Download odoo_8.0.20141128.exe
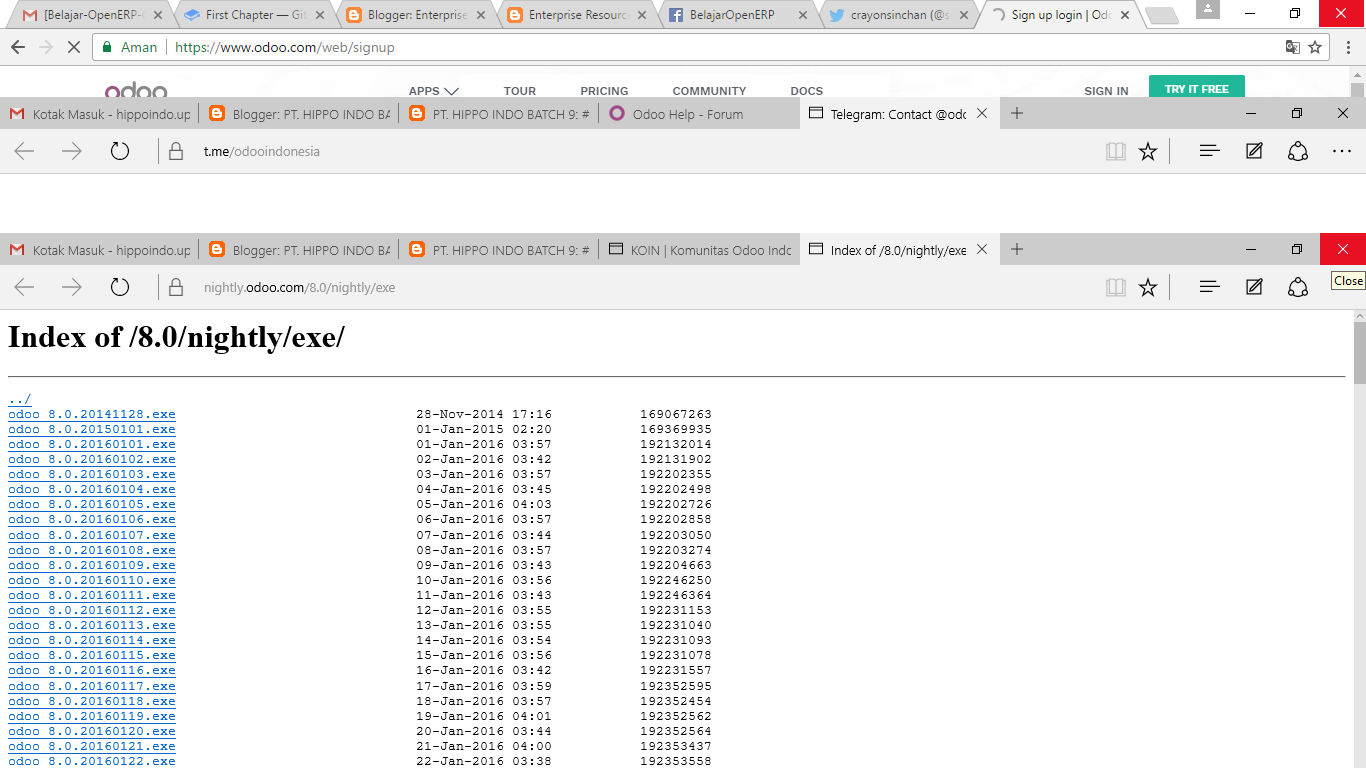 [92, 414]
